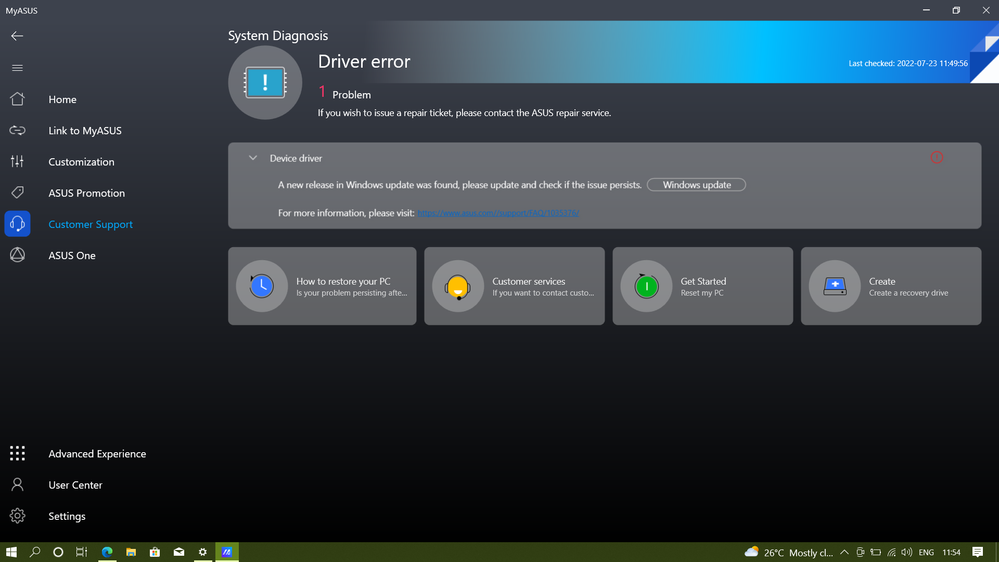999x562 pixels.
Task: Show hidden system tray icons
Action: 844,552
